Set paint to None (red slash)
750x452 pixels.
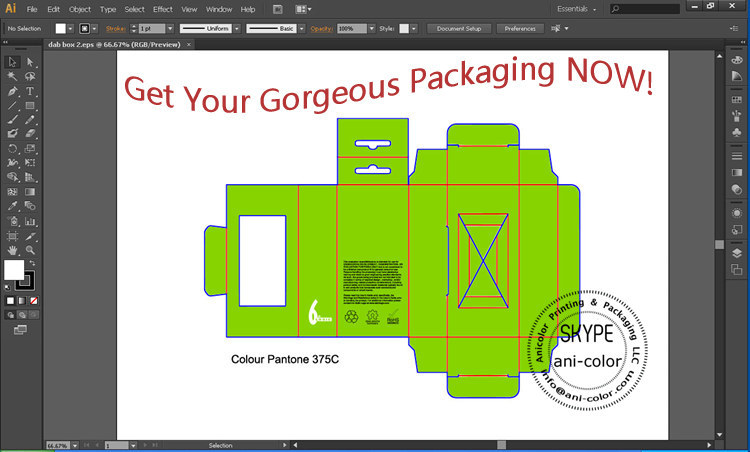33,301
